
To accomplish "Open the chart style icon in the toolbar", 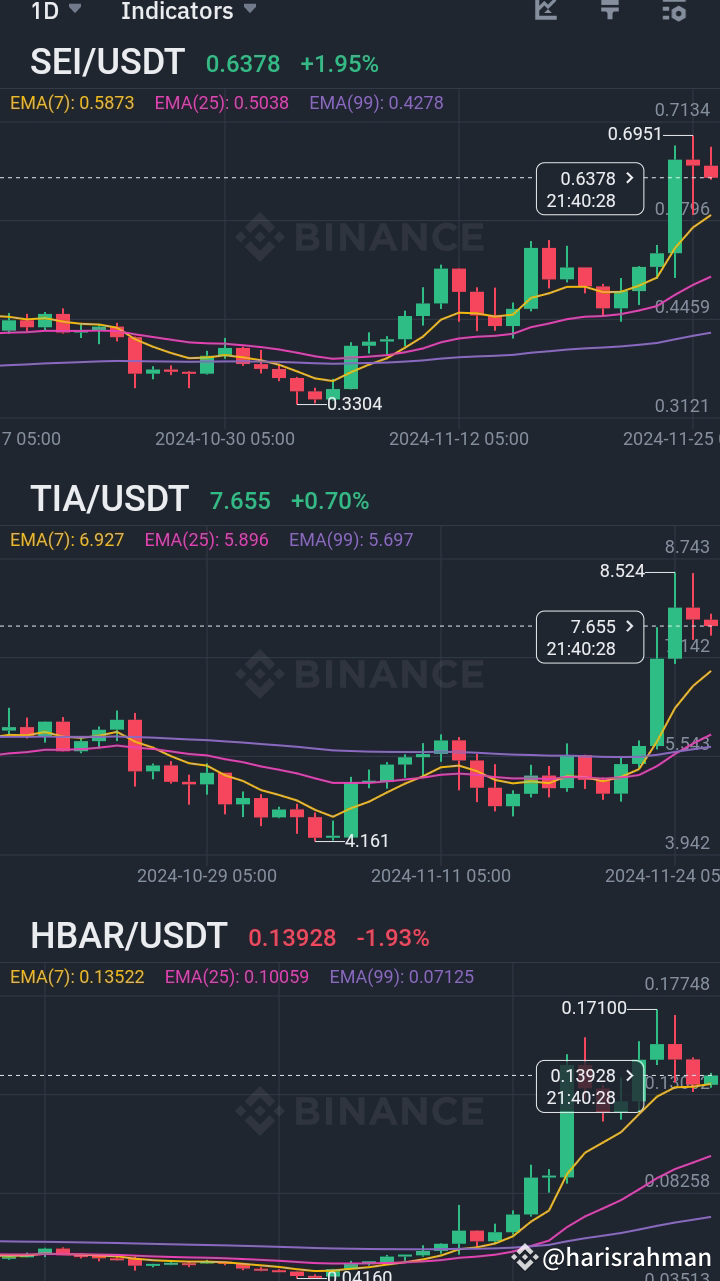I will [545, 13].
